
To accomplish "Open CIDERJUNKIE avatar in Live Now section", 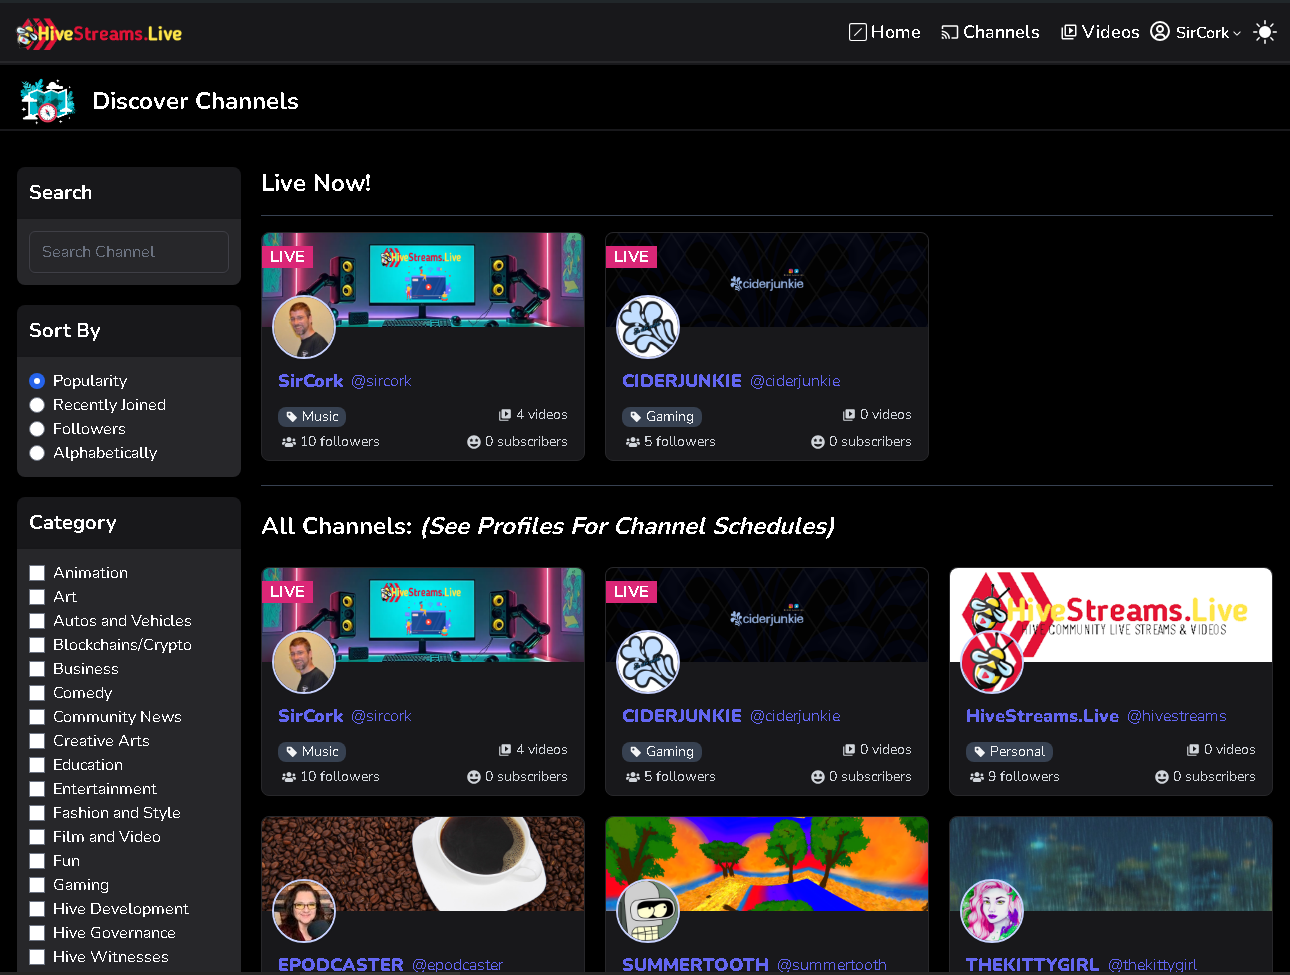I will (x=648, y=327).
